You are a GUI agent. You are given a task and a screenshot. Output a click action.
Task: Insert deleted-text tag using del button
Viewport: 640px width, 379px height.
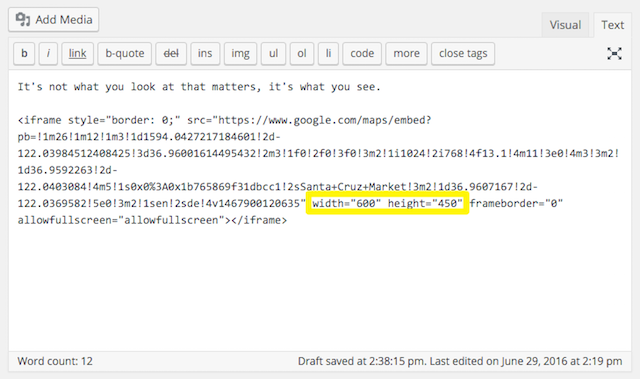[171, 53]
